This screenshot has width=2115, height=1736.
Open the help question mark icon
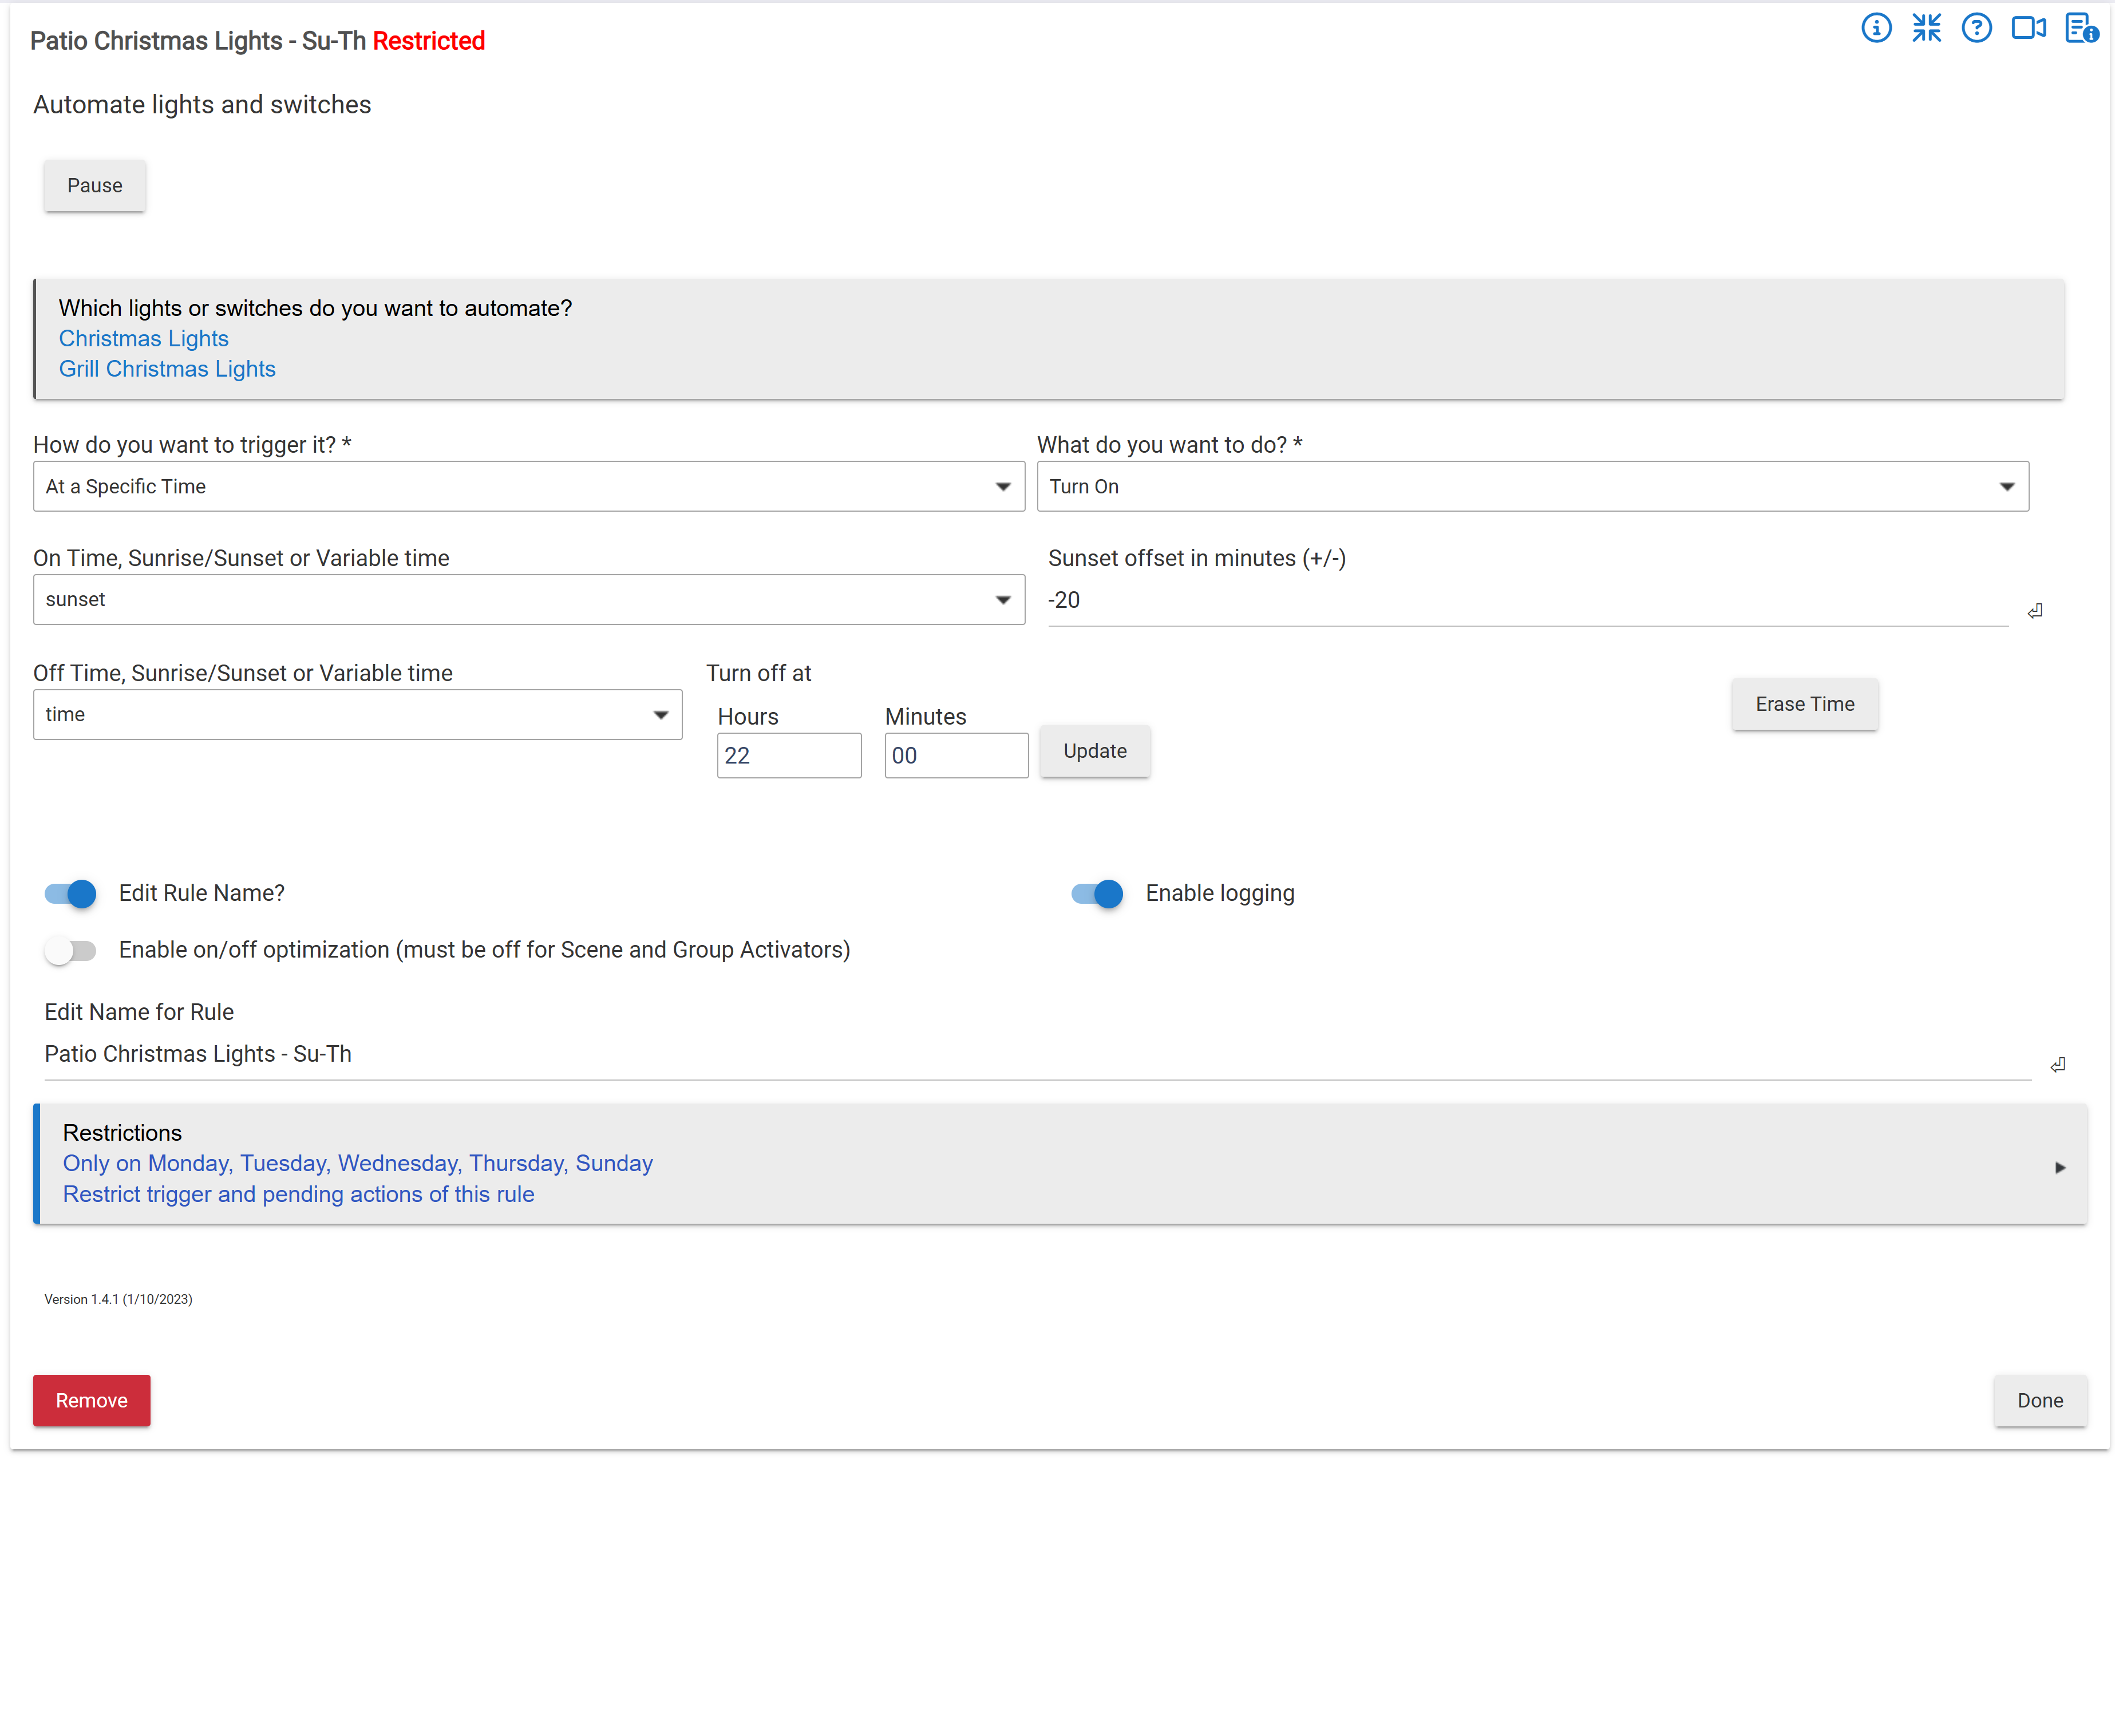point(1976,28)
